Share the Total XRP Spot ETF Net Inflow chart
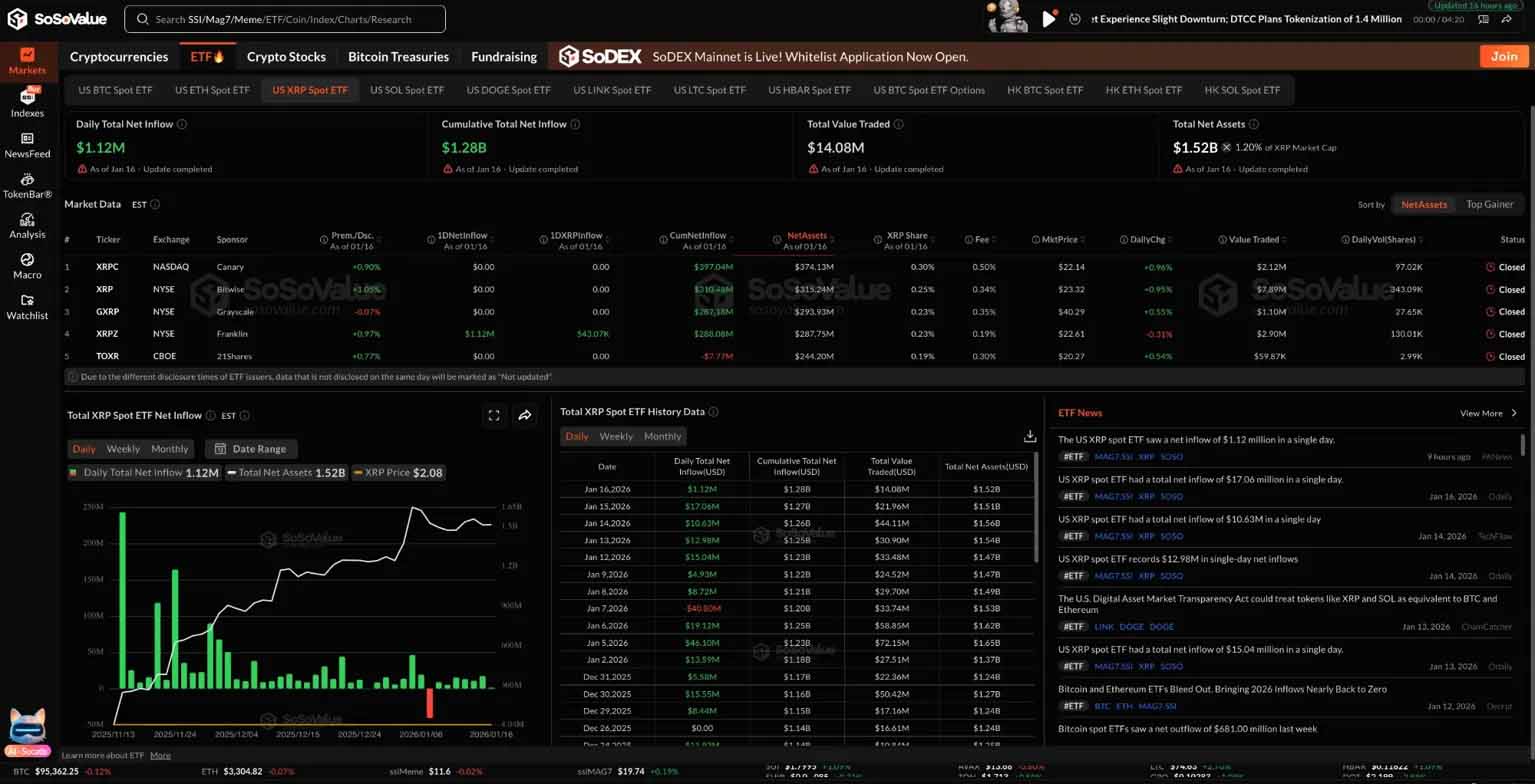Image resolution: width=1535 pixels, height=784 pixels. click(x=525, y=415)
